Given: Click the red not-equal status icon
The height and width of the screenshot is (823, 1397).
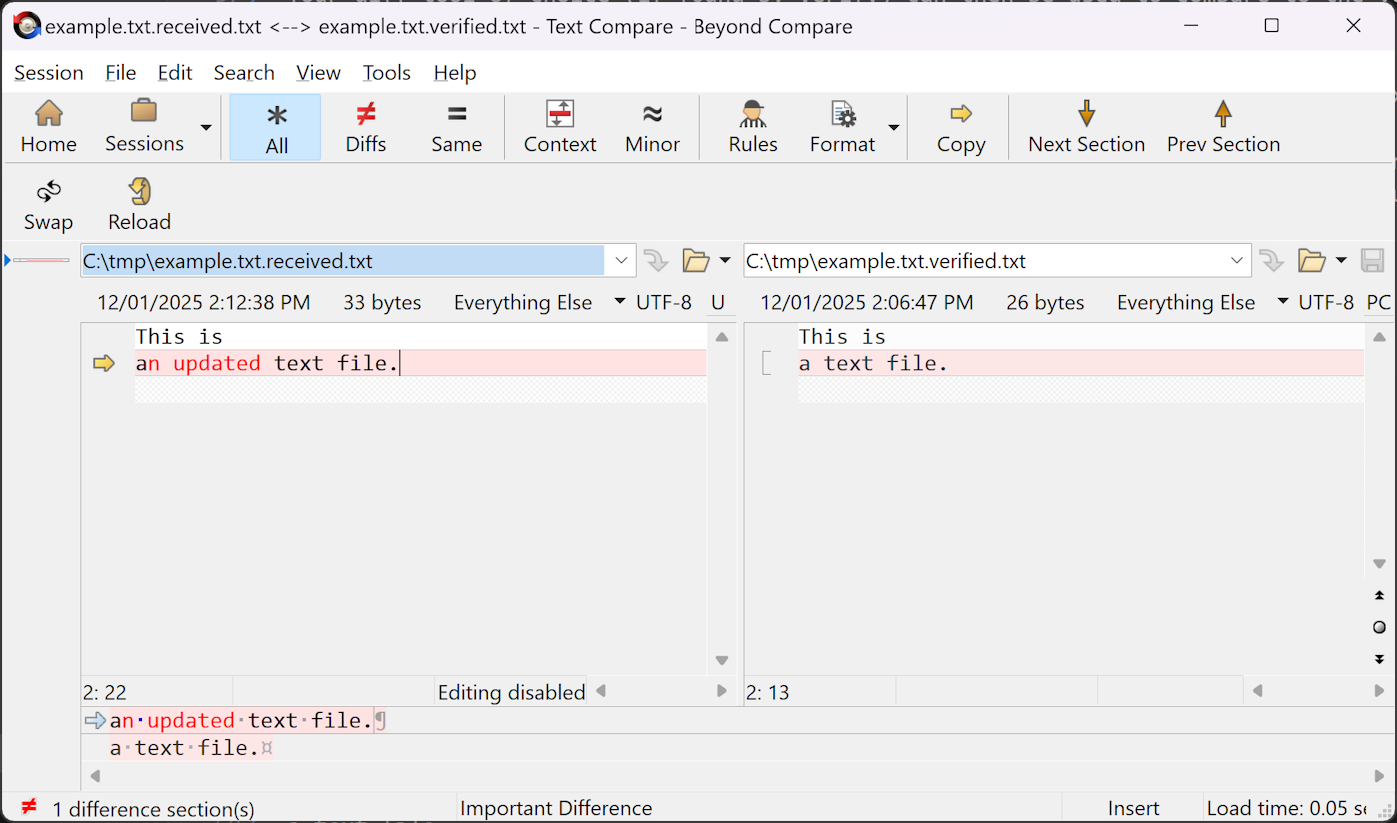Looking at the screenshot, I should pyautogui.click(x=29, y=807).
